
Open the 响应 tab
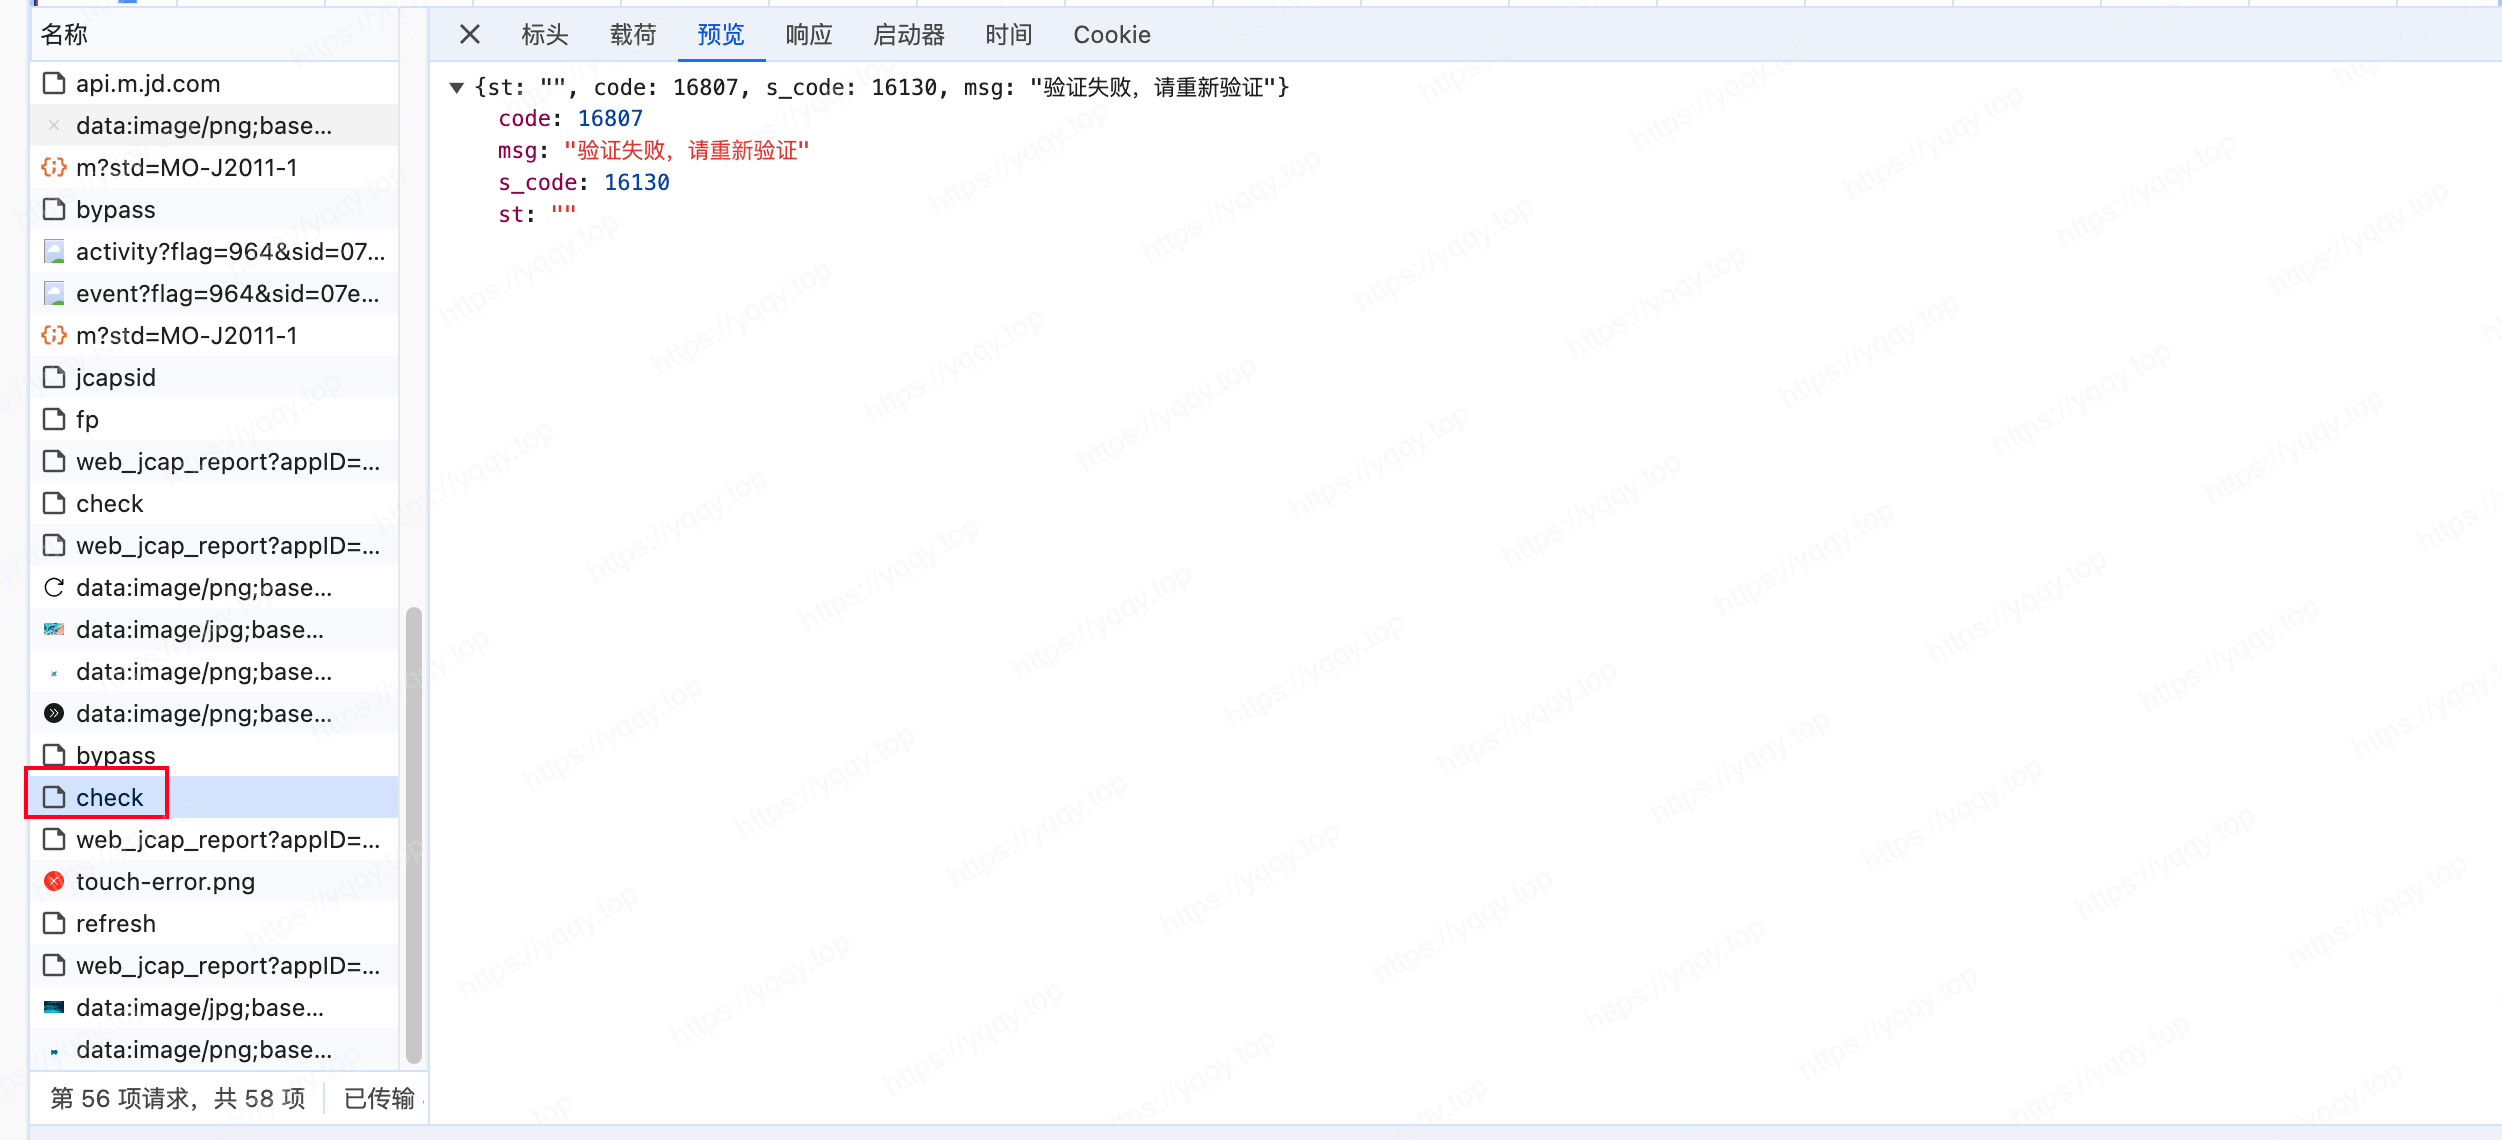[809, 35]
